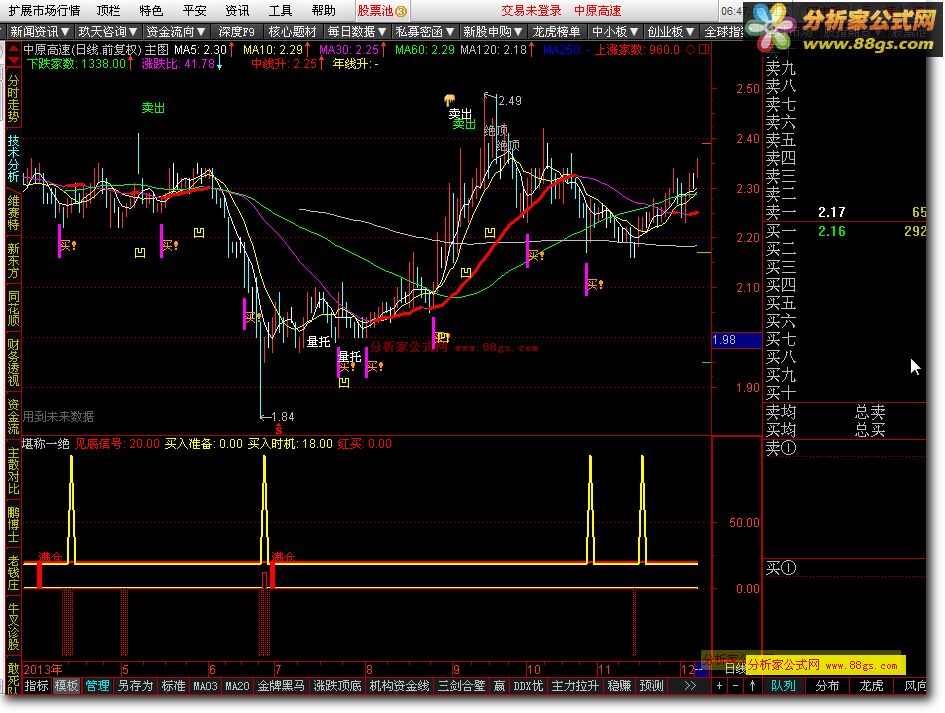The width and height of the screenshot is (945, 713).
Task: Open 财务透视 side tab
Action: pyautogui.click(x=13, y=362)
